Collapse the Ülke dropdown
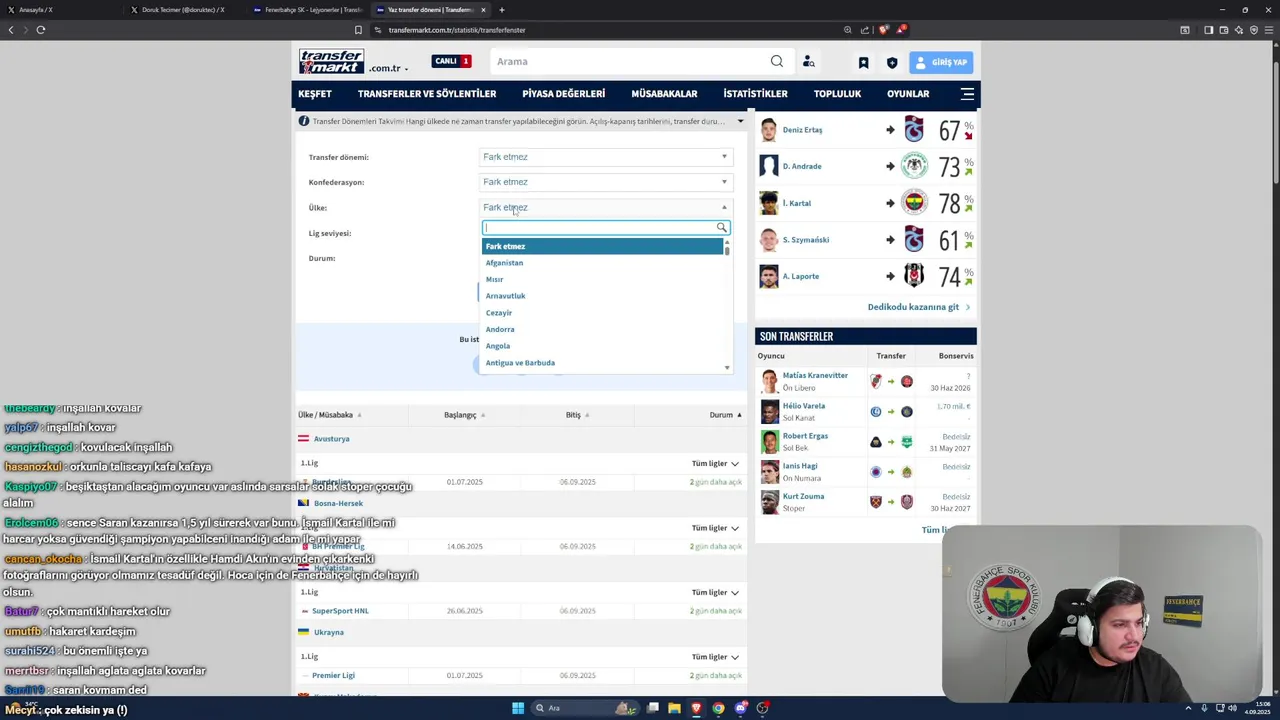 click(606, 207)
